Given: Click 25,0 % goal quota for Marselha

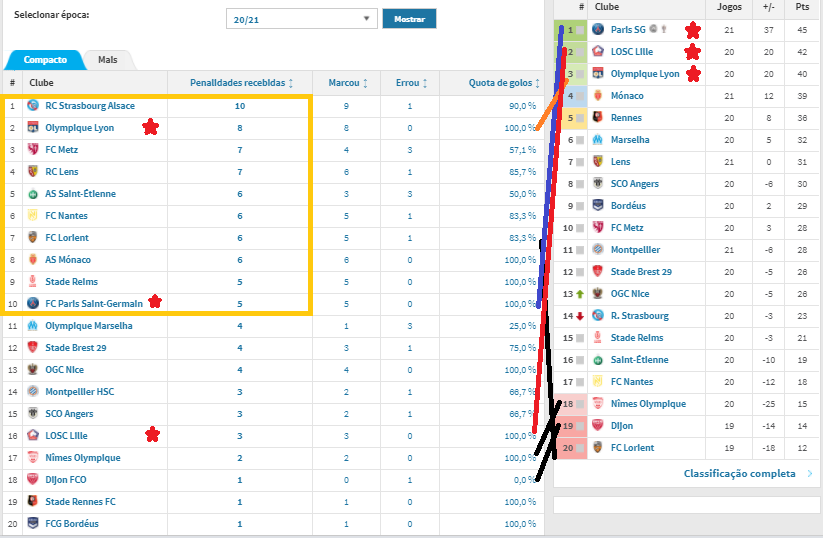Looking at the screenshot, I should click(x=522, y=325).
